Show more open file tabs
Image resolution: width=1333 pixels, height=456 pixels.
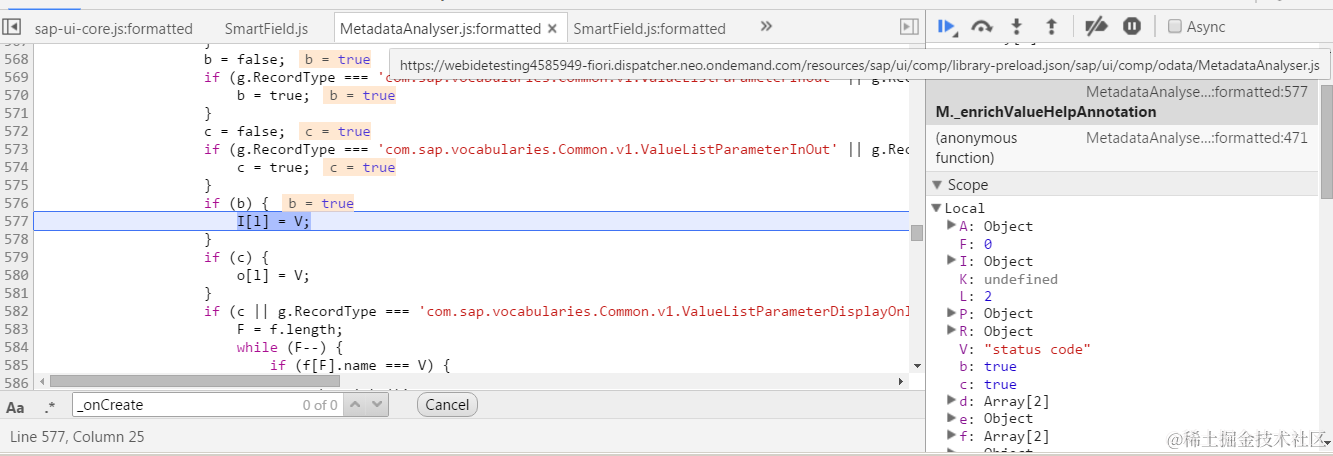tap(766, 26)
